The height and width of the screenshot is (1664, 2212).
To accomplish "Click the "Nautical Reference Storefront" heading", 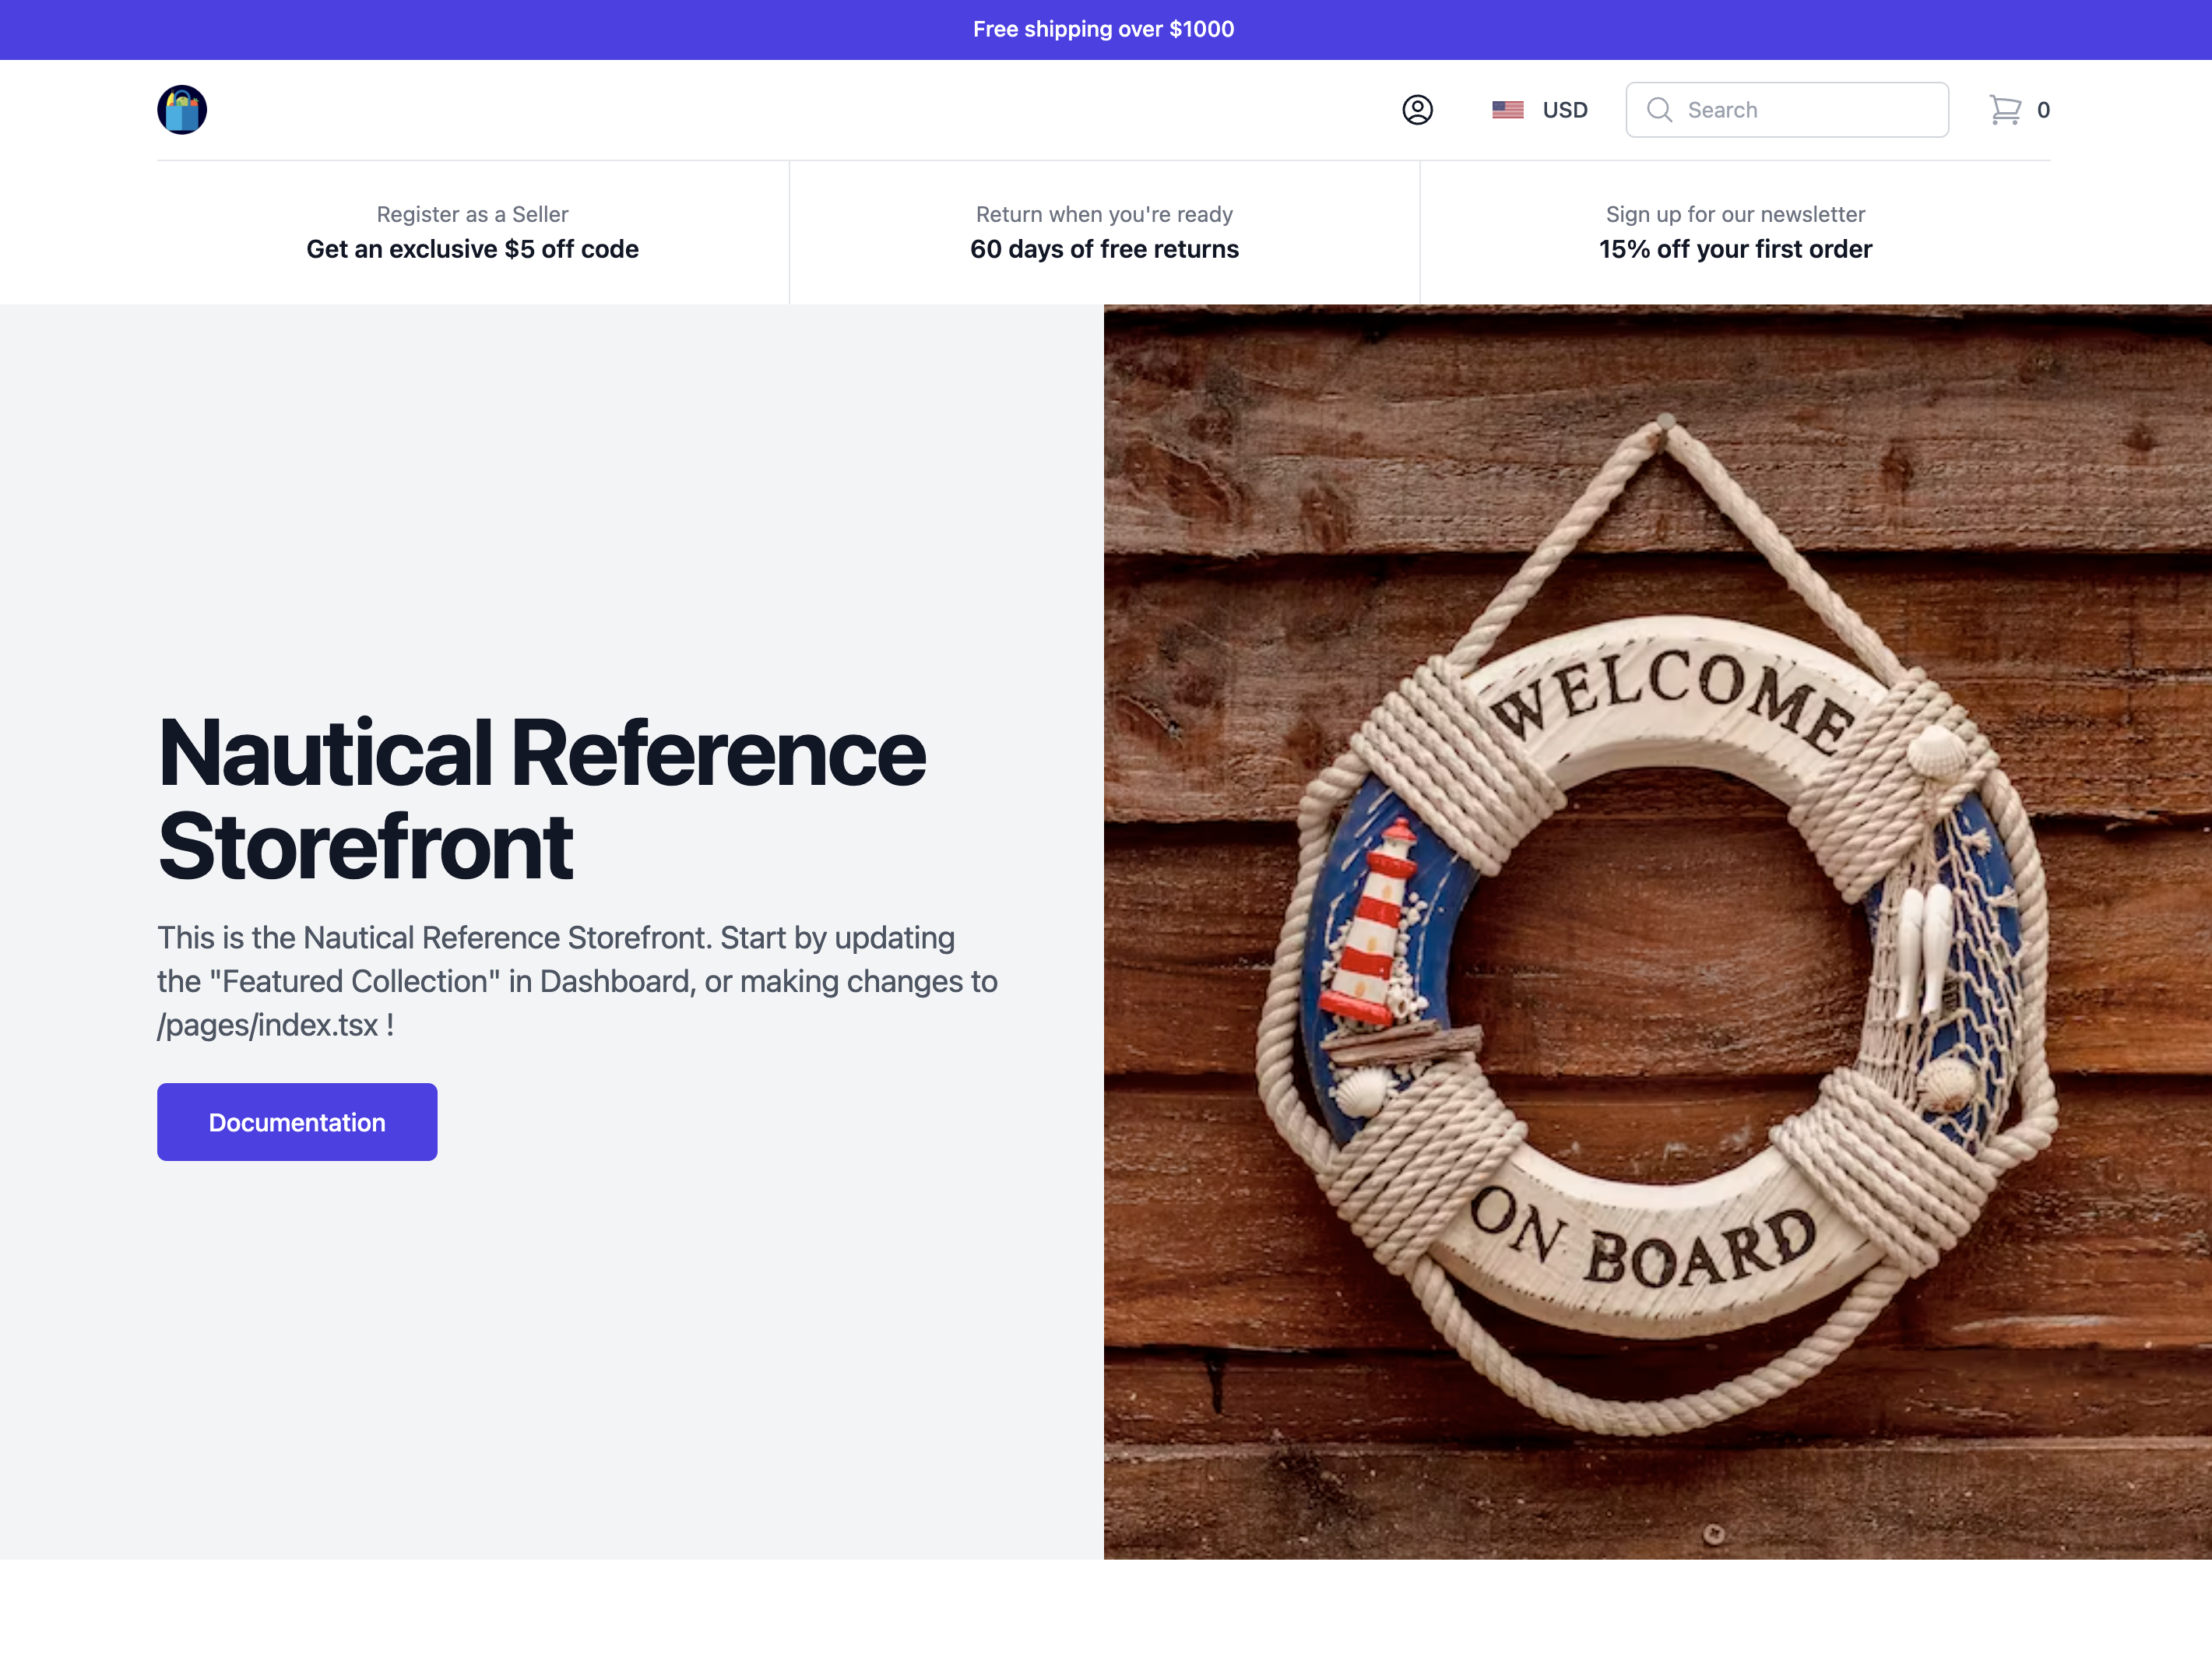I will click(x=541, y=799).
